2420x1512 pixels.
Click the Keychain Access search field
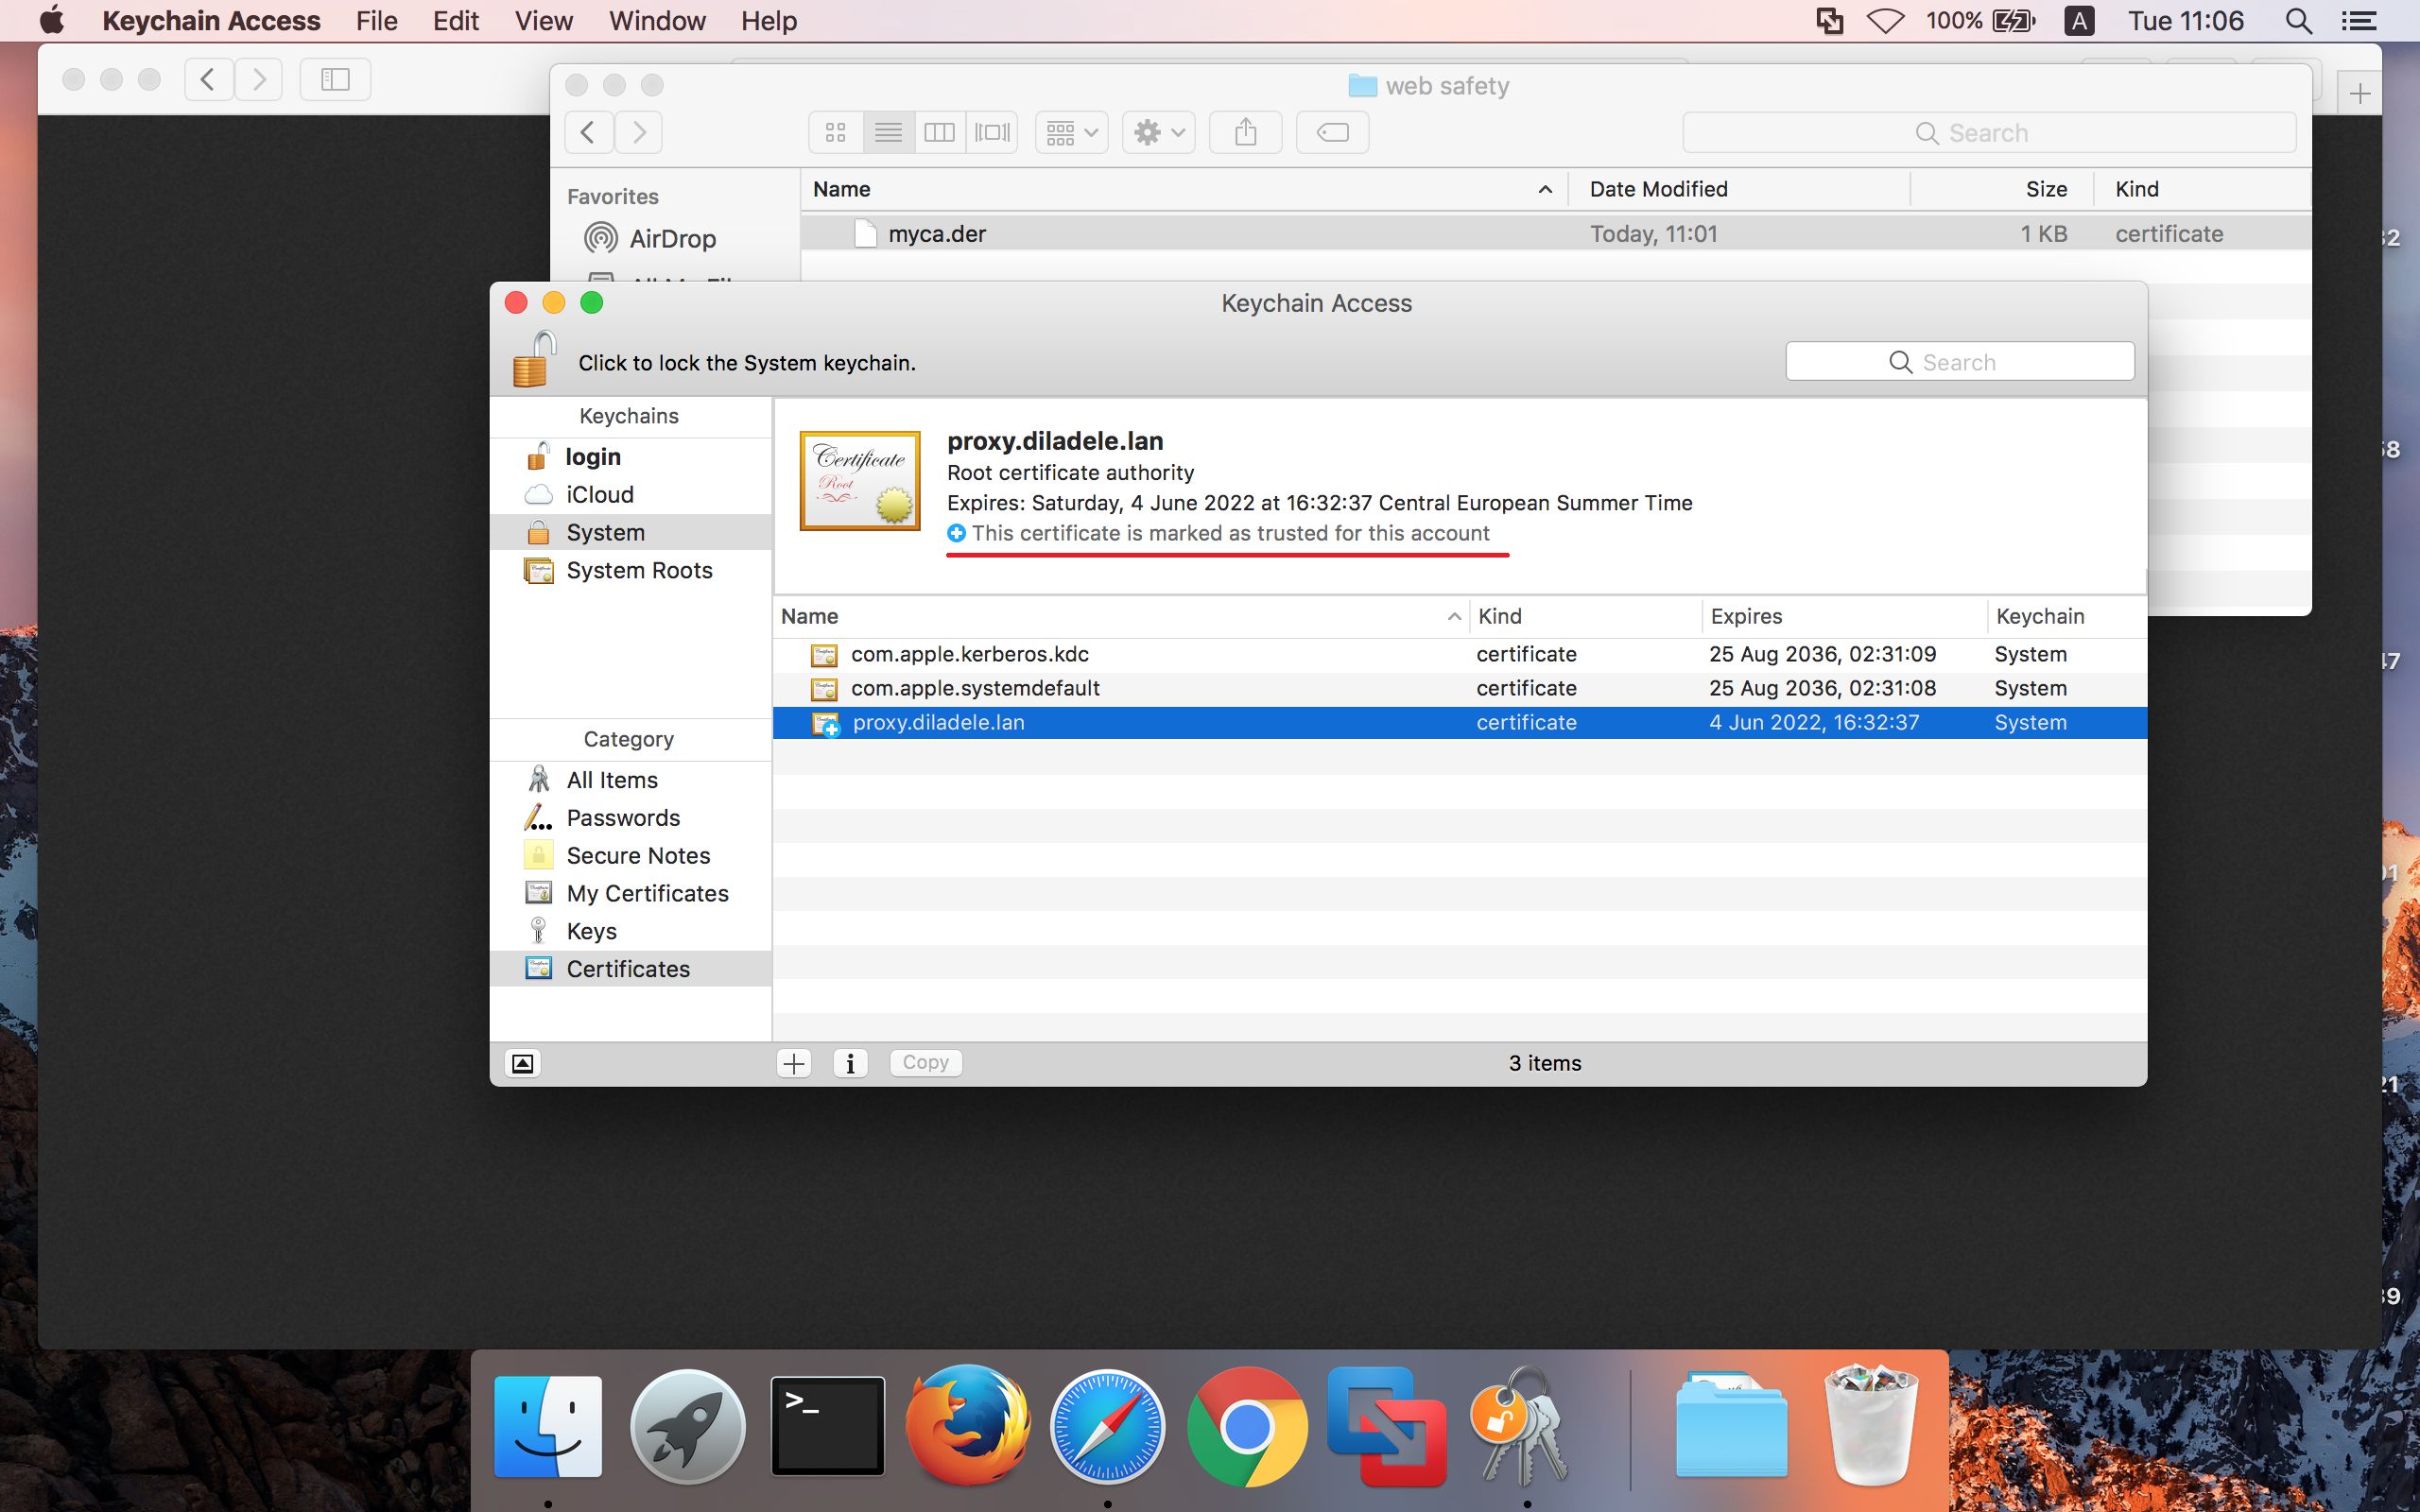click(1959, 362)
